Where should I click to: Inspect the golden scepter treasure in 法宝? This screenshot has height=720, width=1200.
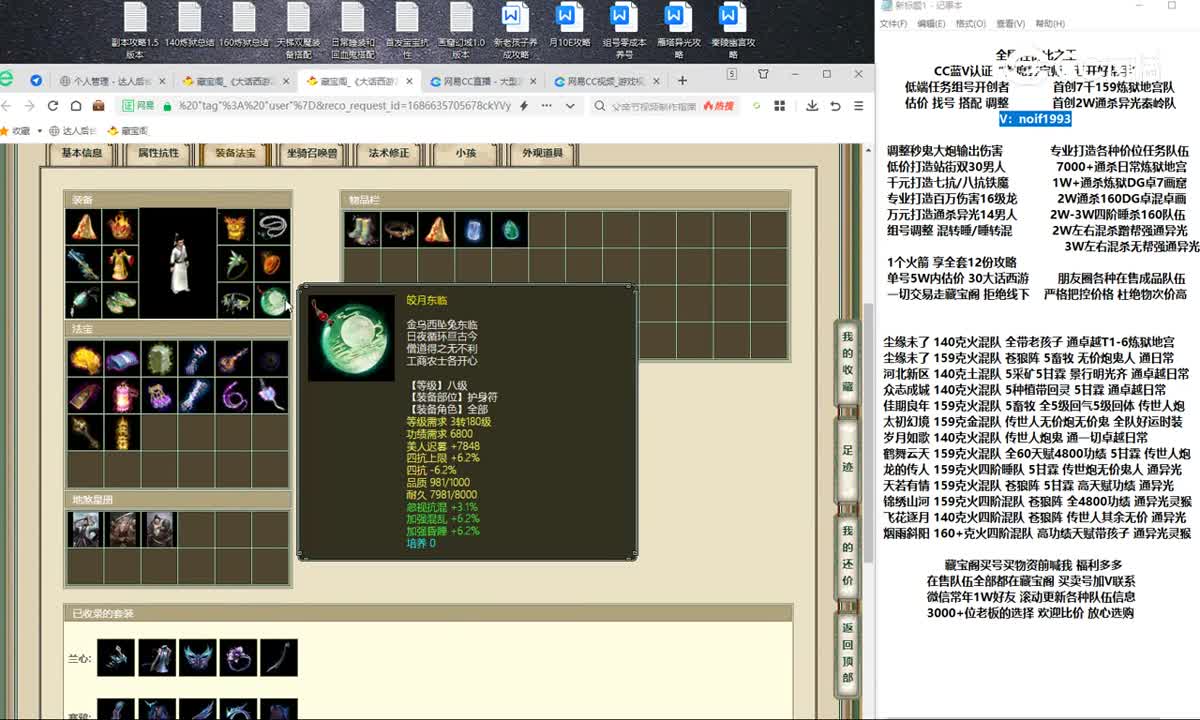pos(85,432)
